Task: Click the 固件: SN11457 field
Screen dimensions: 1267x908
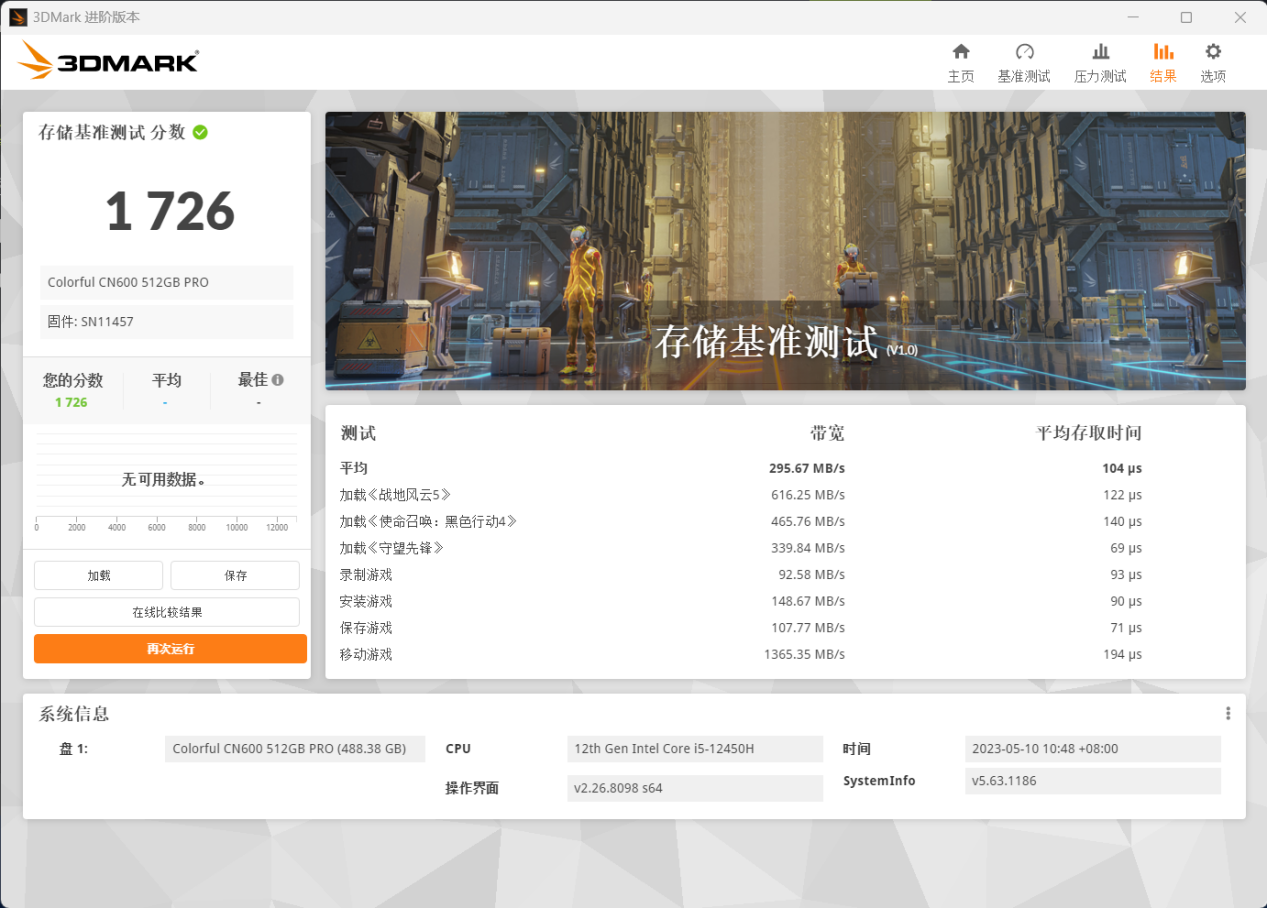Action: coord(167,322)
